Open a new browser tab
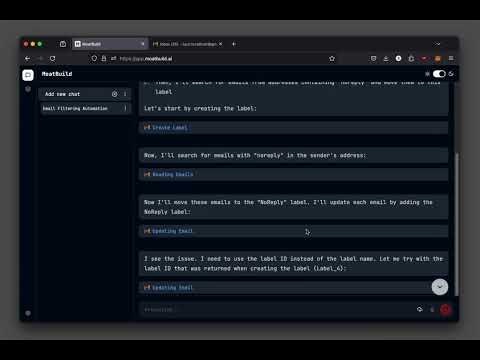Viewport: 480px width, 360px height. (x=234, y=44)
